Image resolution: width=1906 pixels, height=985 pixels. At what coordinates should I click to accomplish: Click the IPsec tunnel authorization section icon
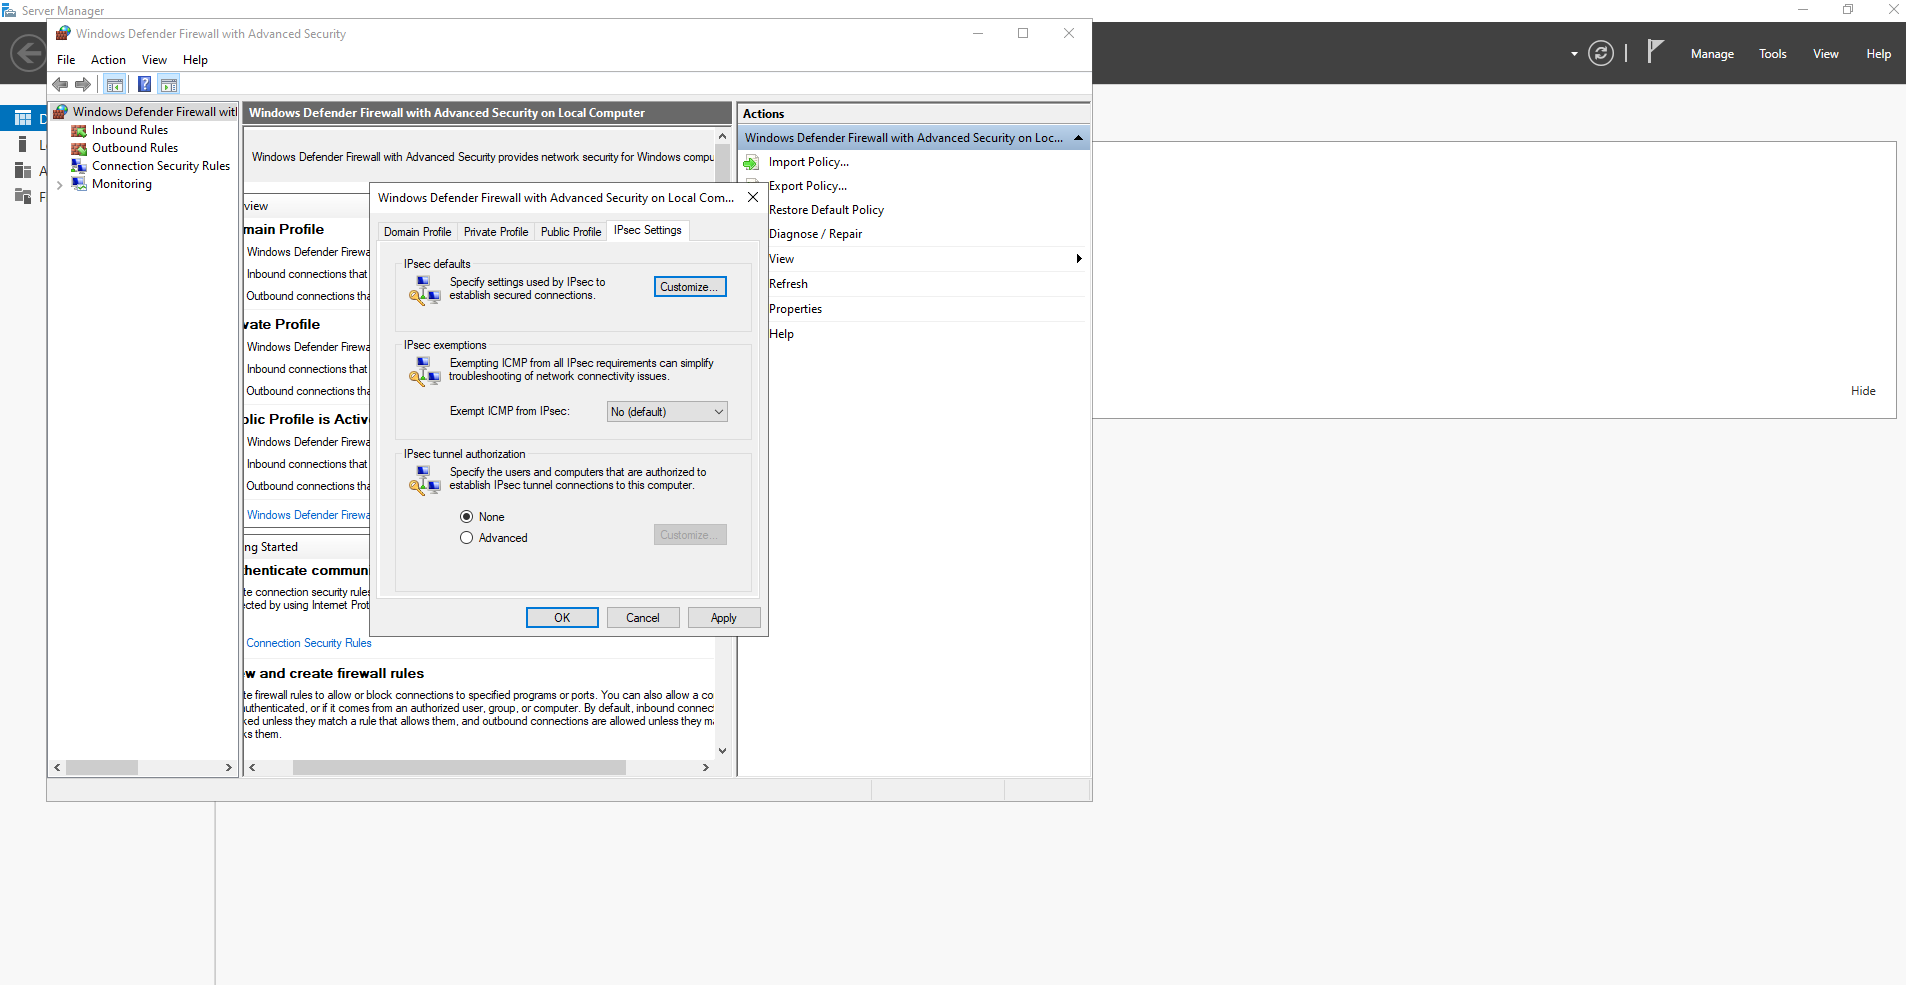pyautogui.click(x=425, y=480)
